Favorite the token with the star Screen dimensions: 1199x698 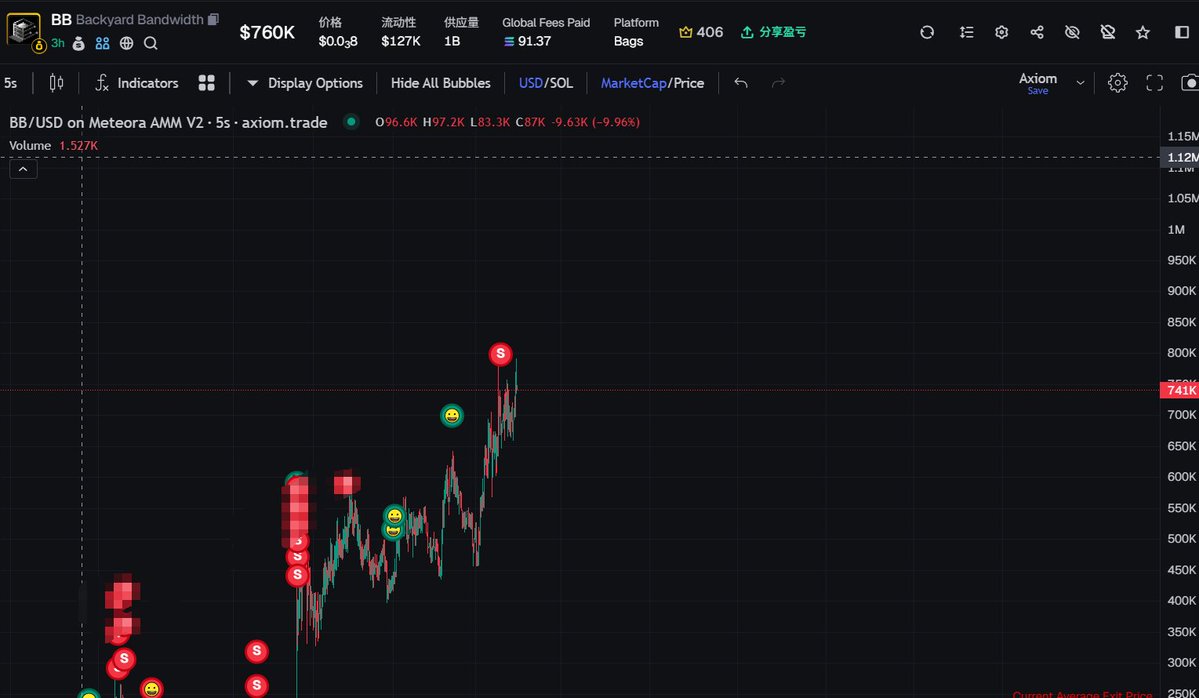[x=1142, y=32]
